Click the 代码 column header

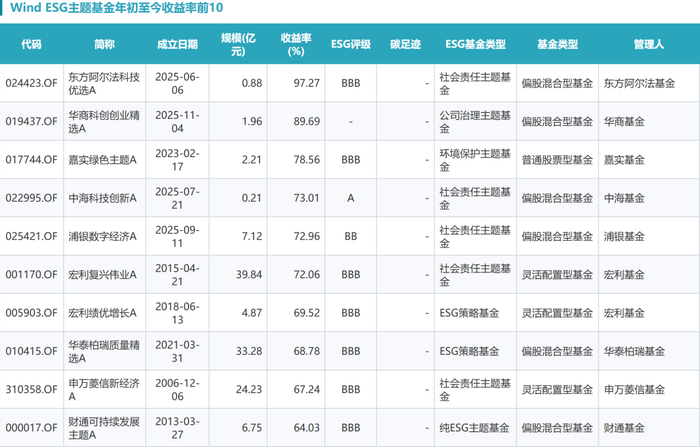coord(31,44)
